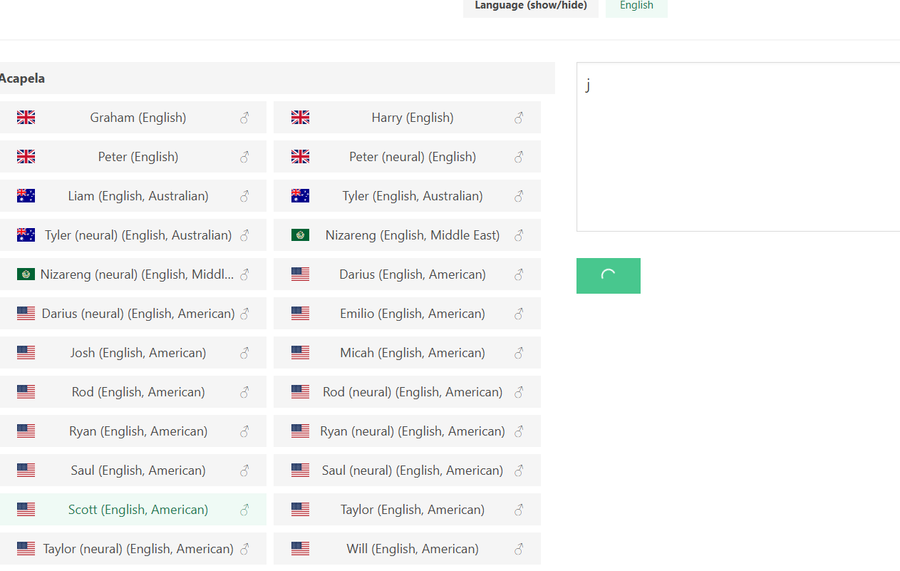Viewport: 900px width, 571px height.
Task: Click the Australian flag beside Liam
Action: point(26,196)
